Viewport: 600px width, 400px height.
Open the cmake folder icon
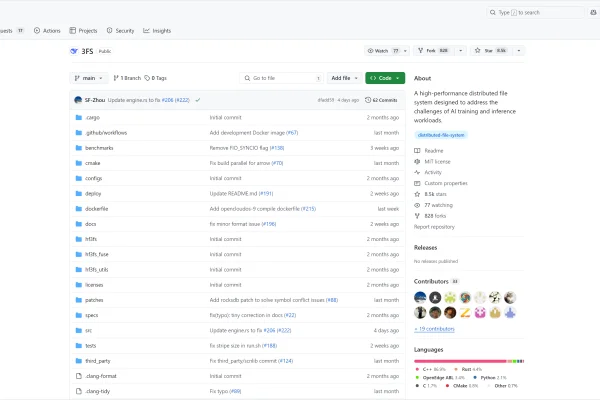coord(79,163)
